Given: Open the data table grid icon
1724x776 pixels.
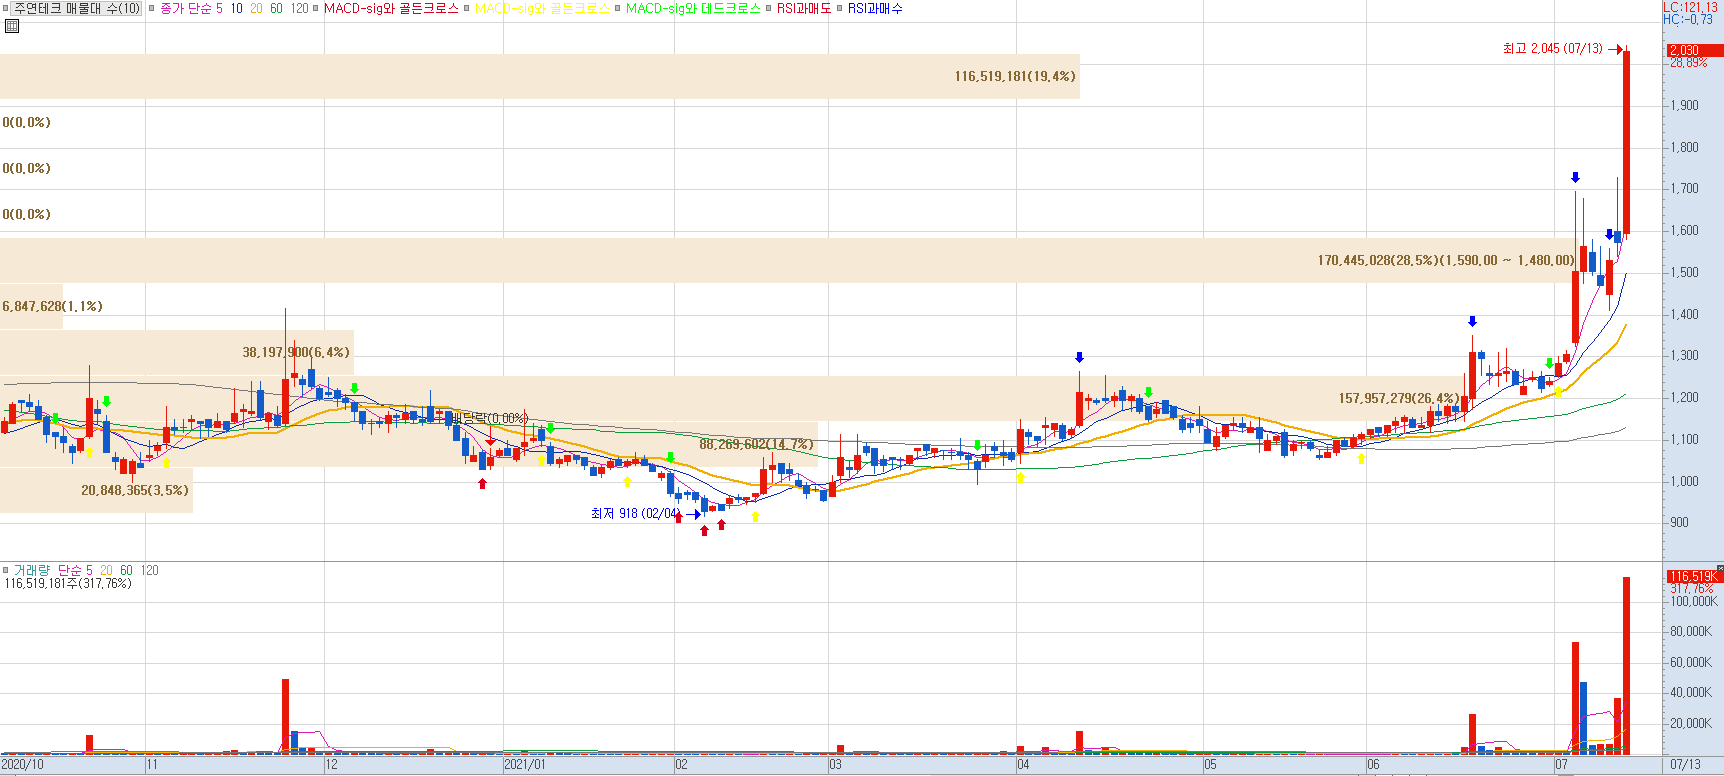Looking at the screenshot, I should coord(12,26).
